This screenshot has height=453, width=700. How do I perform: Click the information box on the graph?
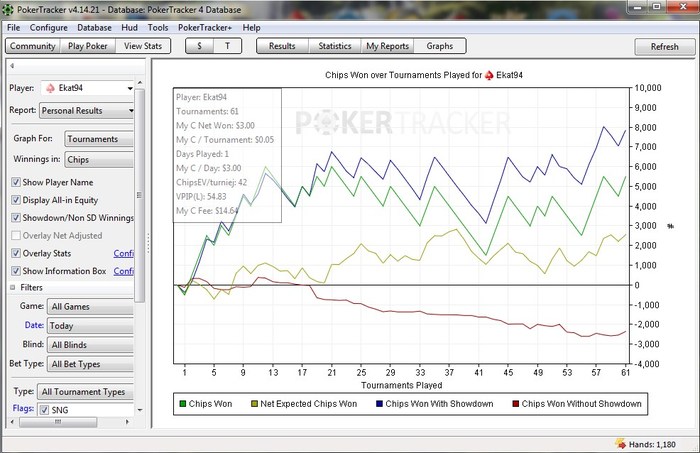coord(227,155)
